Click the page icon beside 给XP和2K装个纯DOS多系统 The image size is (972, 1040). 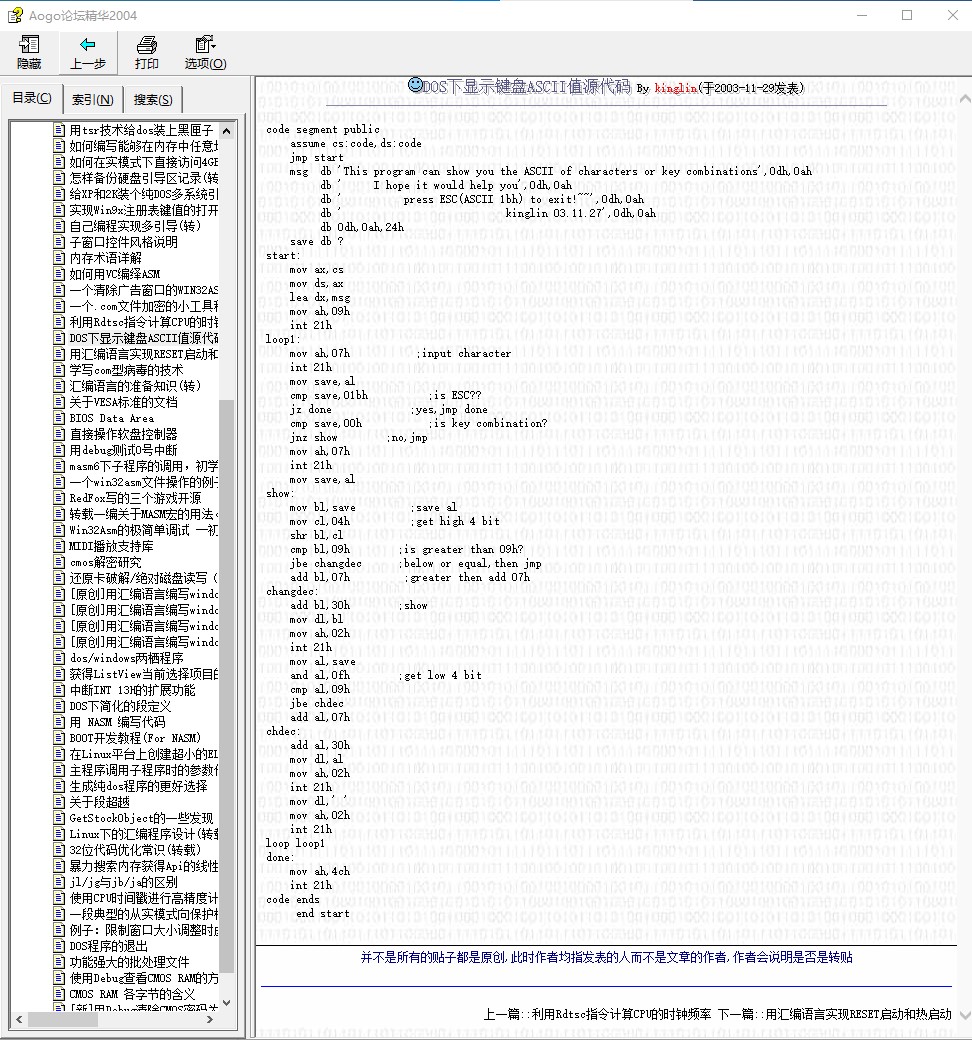(x=60, y=194)
